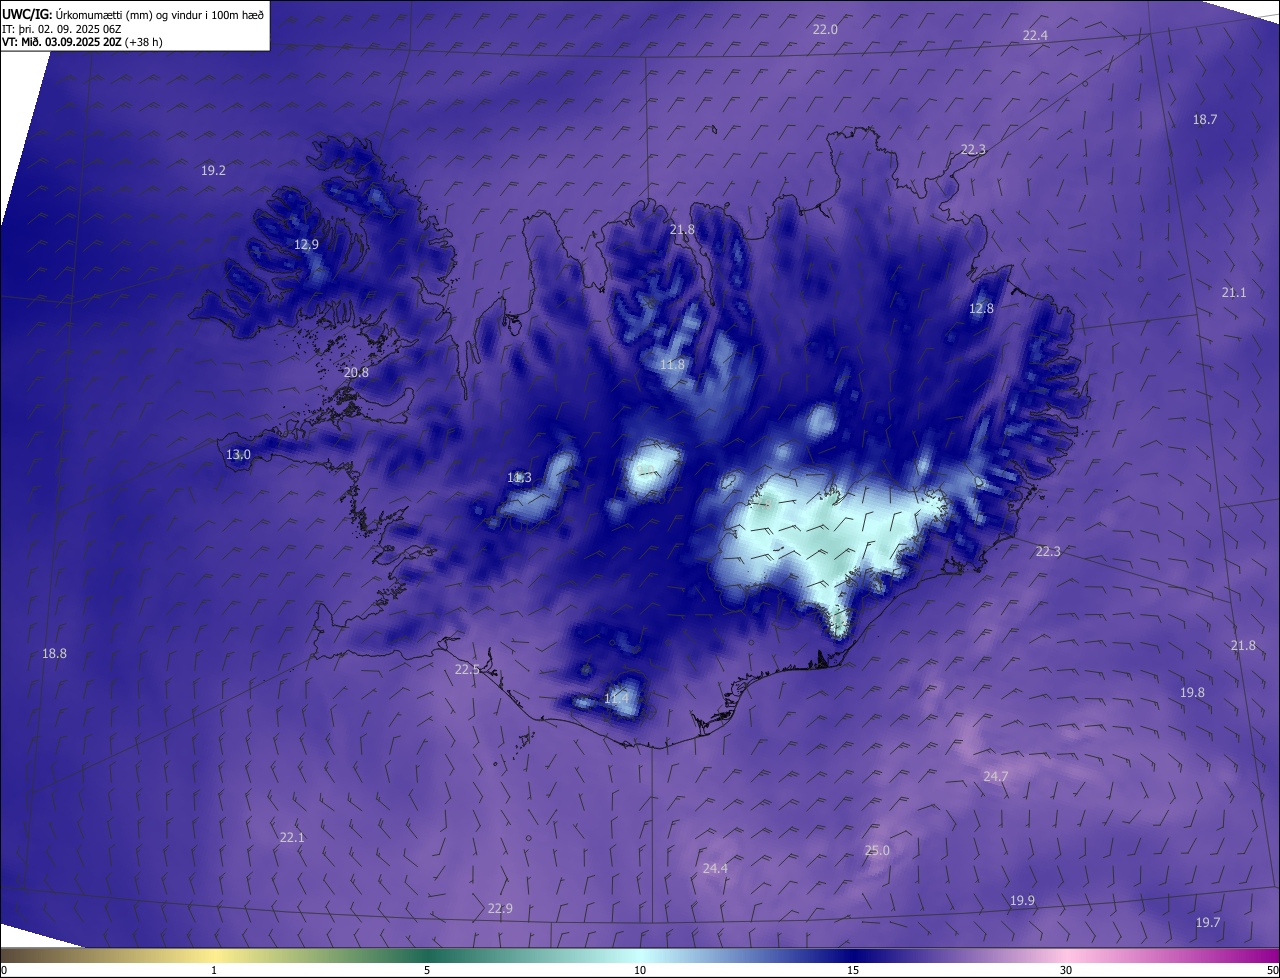Click the 24.7 value label

click(x=996, y=776)
